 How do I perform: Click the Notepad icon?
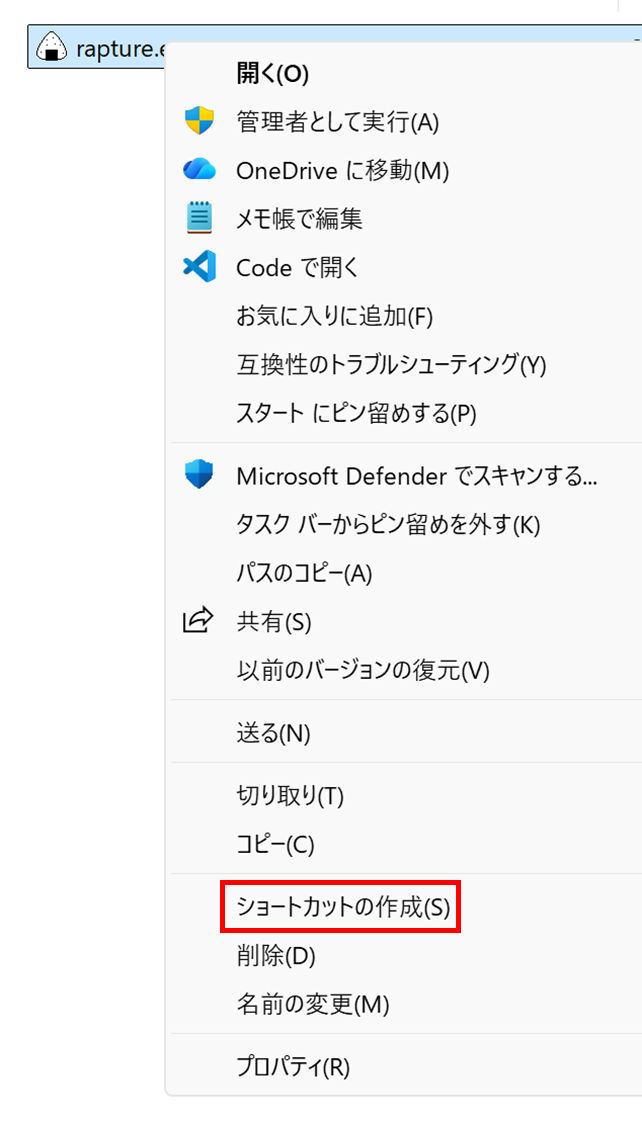(x=199, y=219)
